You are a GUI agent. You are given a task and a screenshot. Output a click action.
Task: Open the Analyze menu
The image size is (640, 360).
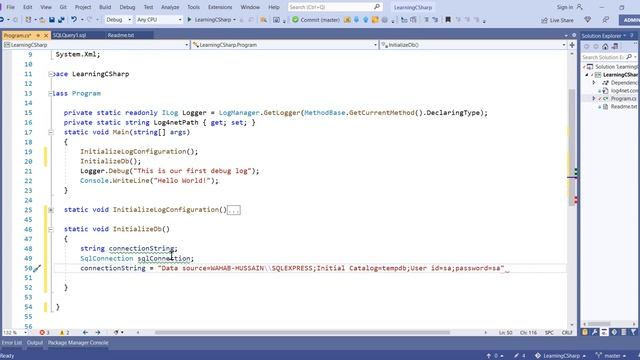(x=170, y=7)
